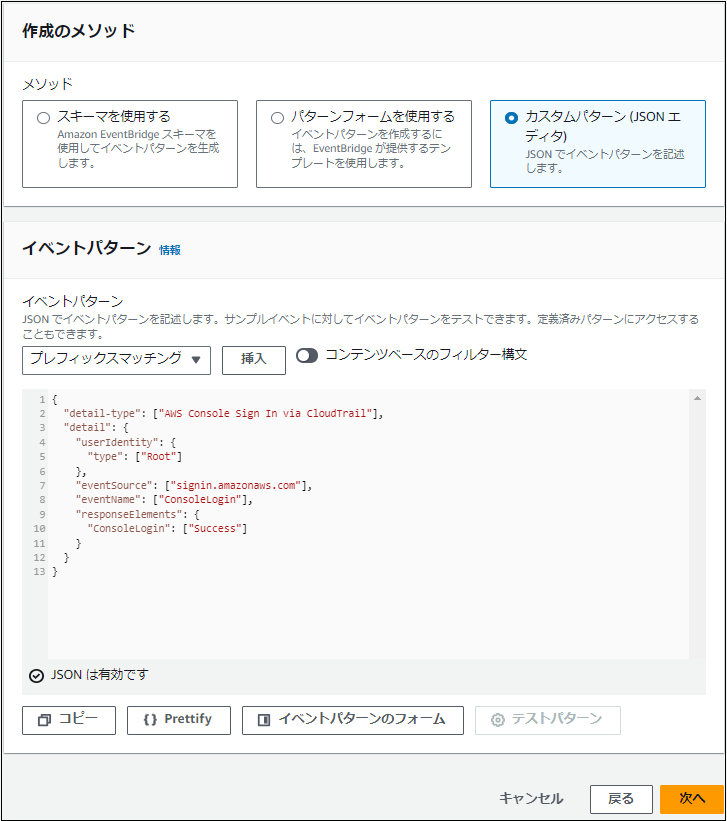This screenshot has height=821, width=727.
Task: Click the キャンセル button
Action: click(x=531, y=798)
